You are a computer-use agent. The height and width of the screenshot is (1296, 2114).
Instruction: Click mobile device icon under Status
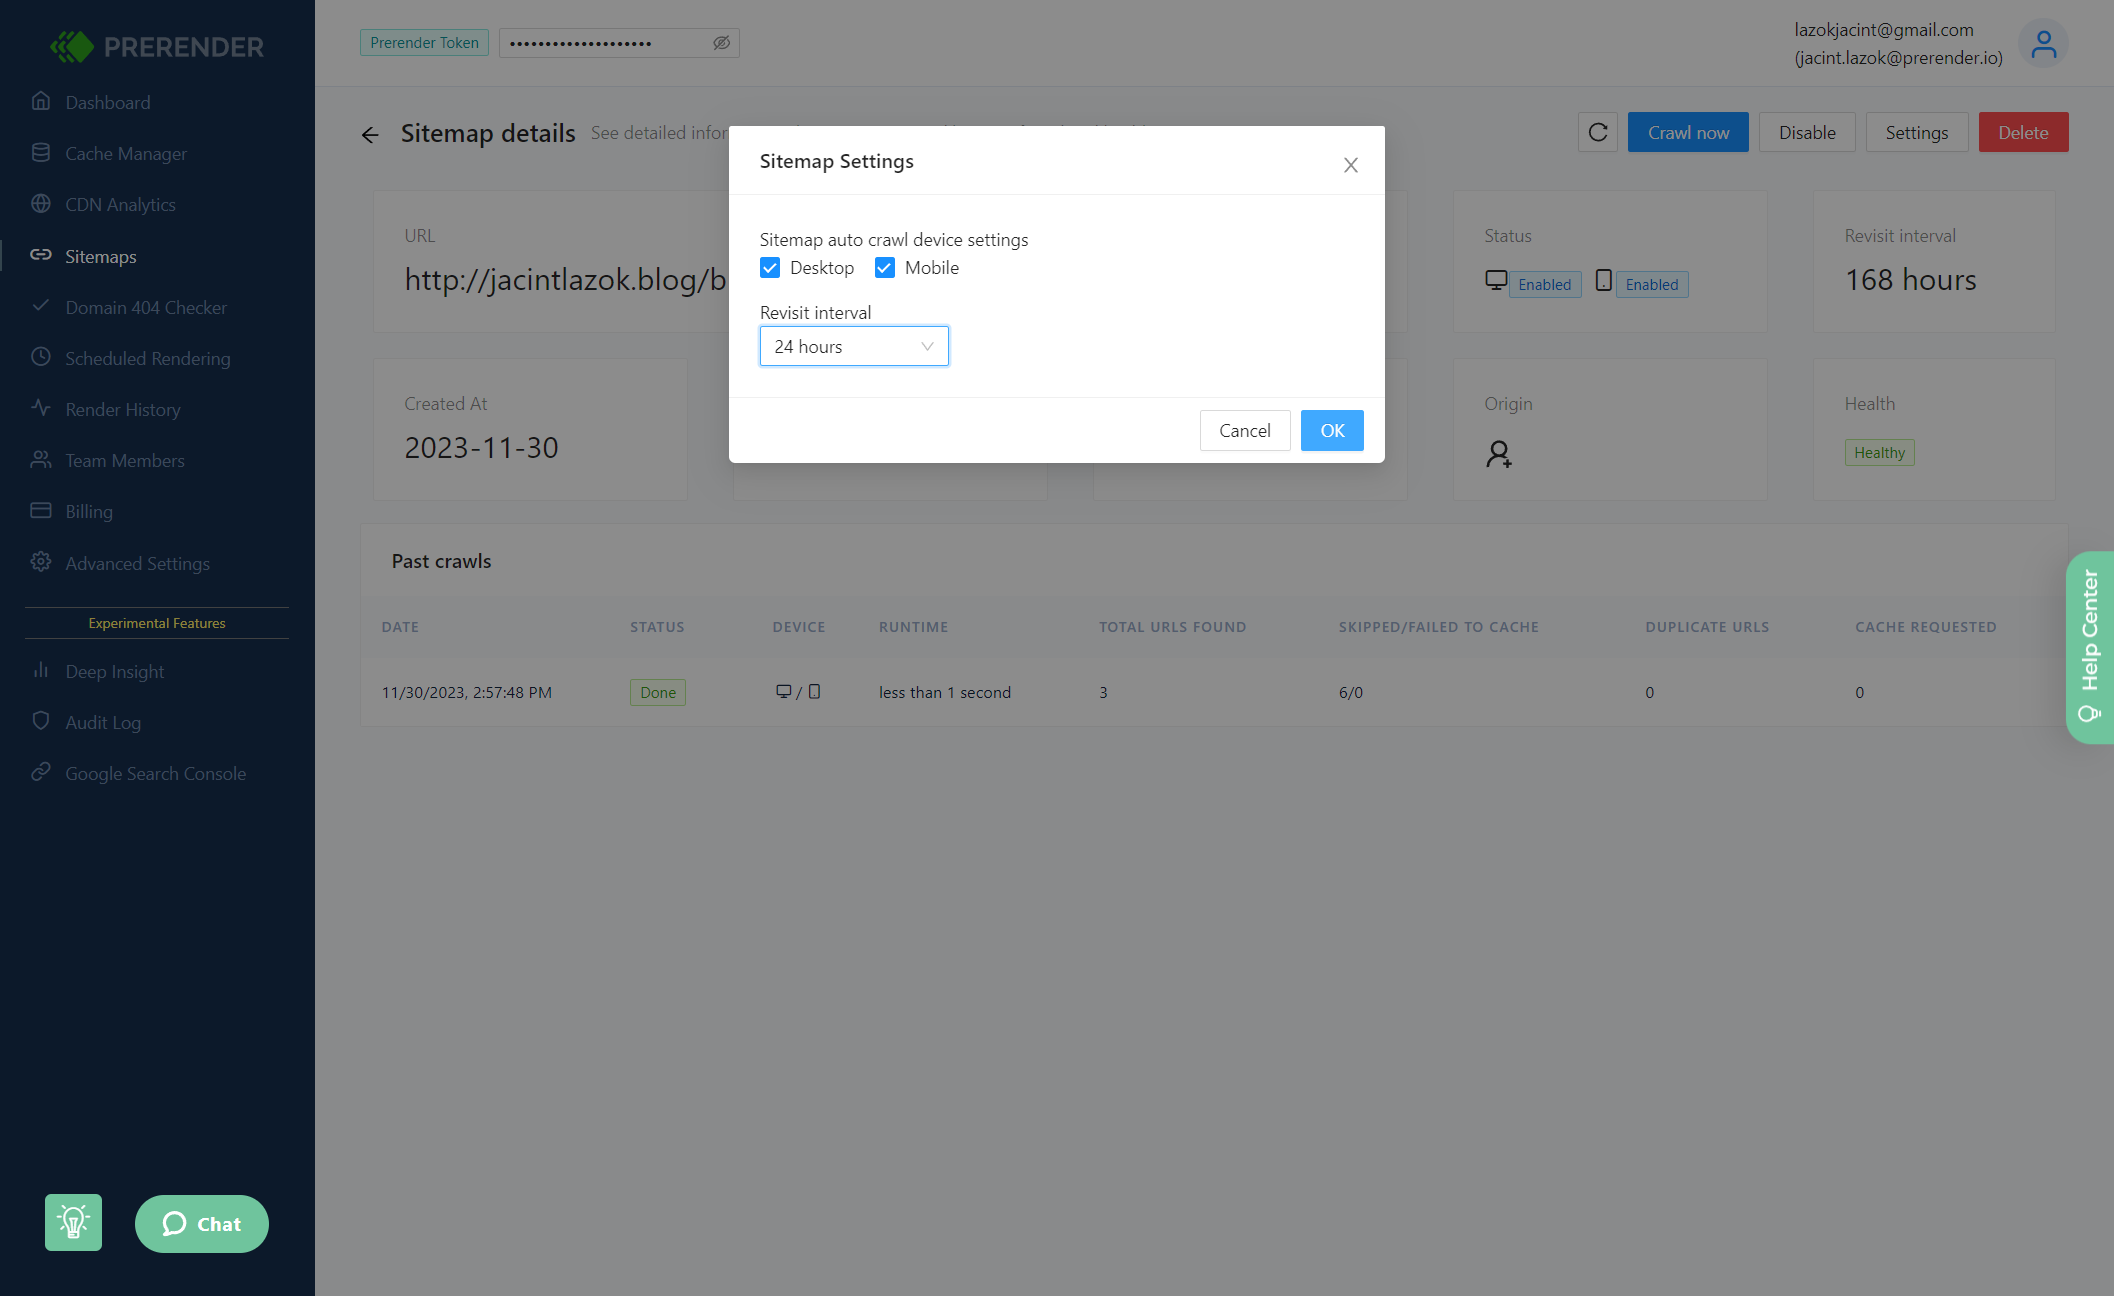tap(1604, 281)
